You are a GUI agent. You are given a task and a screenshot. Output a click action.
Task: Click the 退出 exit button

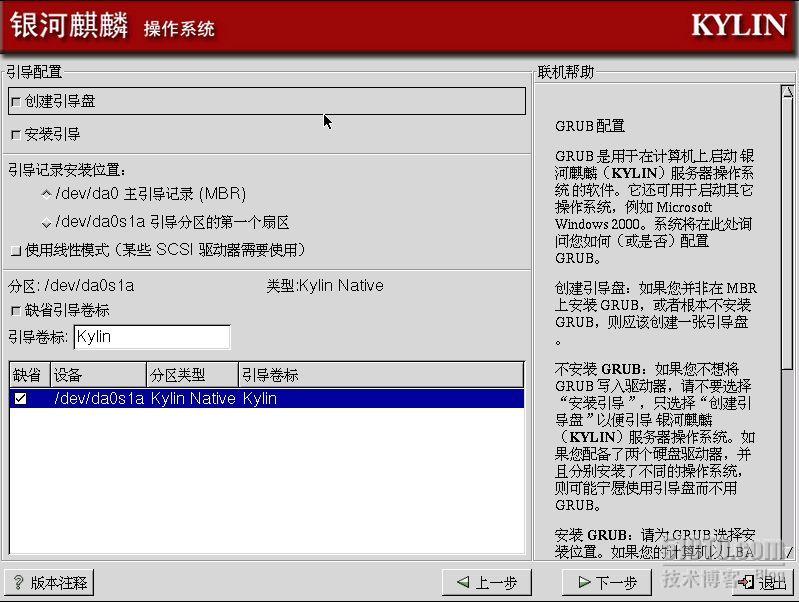point(763,582)
